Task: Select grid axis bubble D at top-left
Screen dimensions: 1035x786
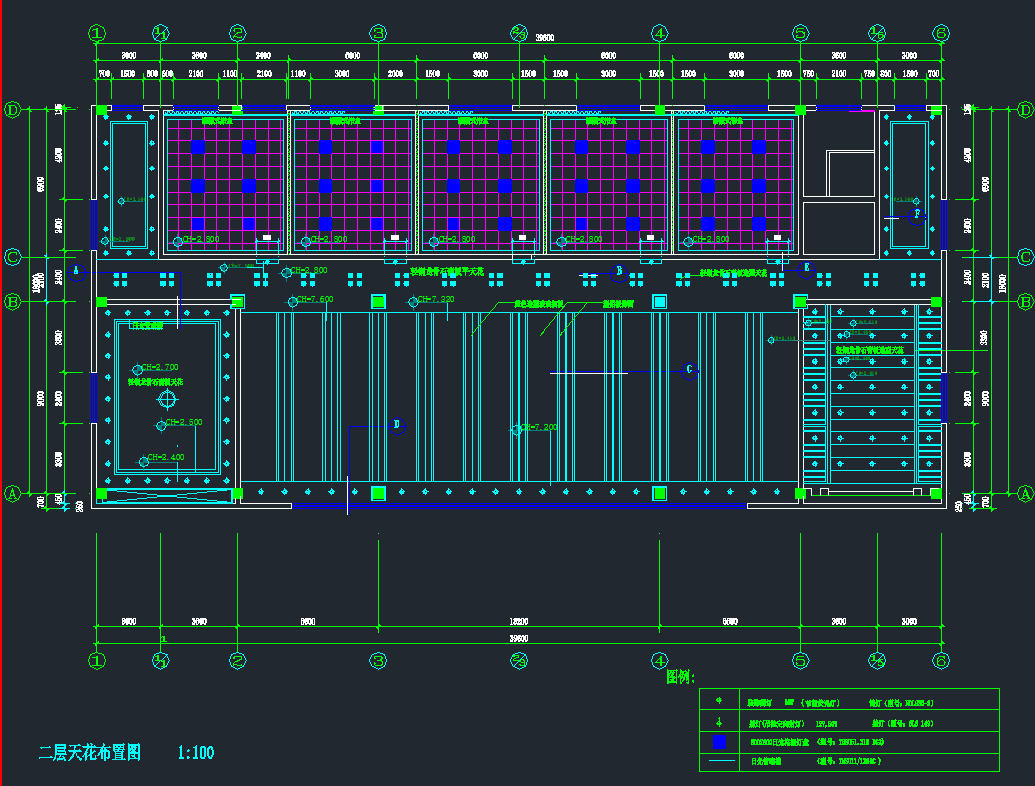Action: click(x=13, y=110)
